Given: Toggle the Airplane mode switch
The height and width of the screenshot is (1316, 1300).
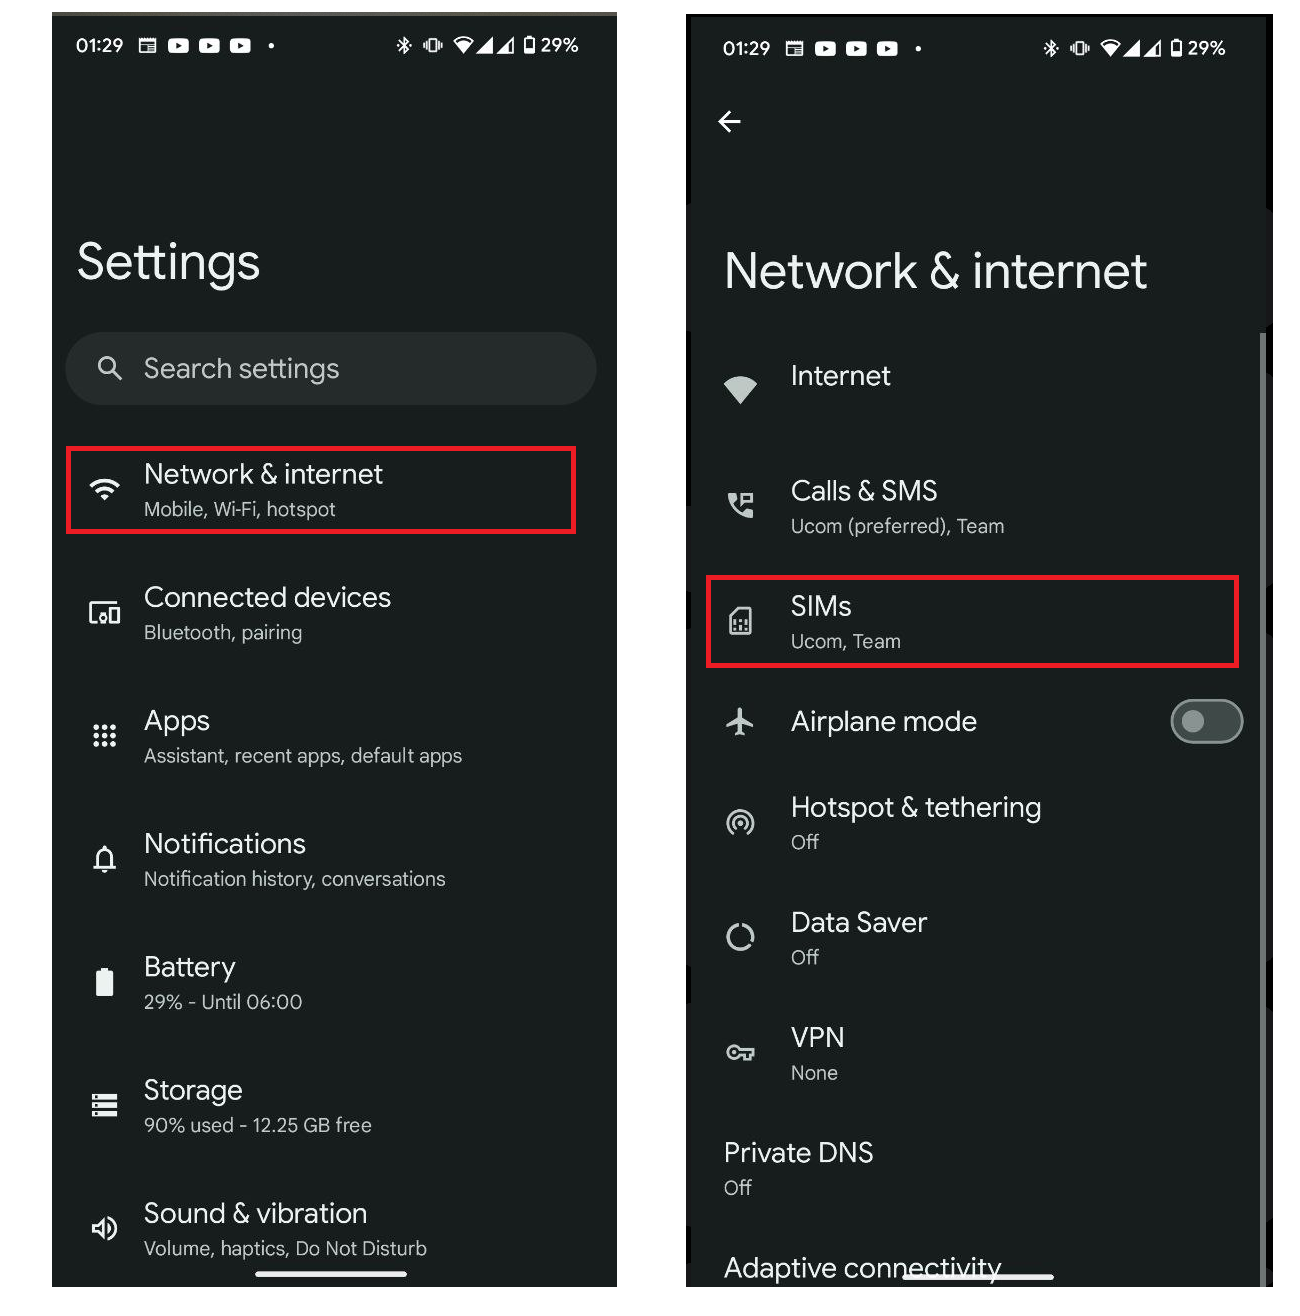Looking at the screenshot, I should [x=1206, y=722].
